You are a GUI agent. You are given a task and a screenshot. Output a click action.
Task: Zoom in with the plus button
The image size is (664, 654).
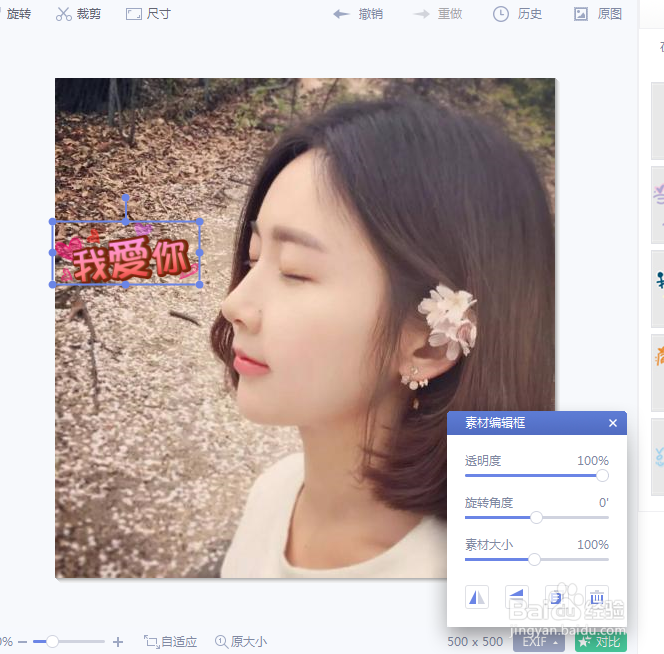tap(118, 642)
